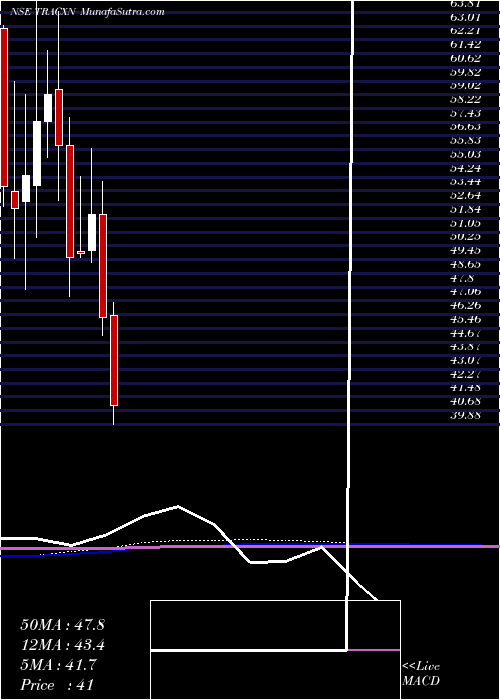This screenshot has height=700, width=500.
Task: Click the 50MA : 47.8 readout
Action: (x=62, y=625)
